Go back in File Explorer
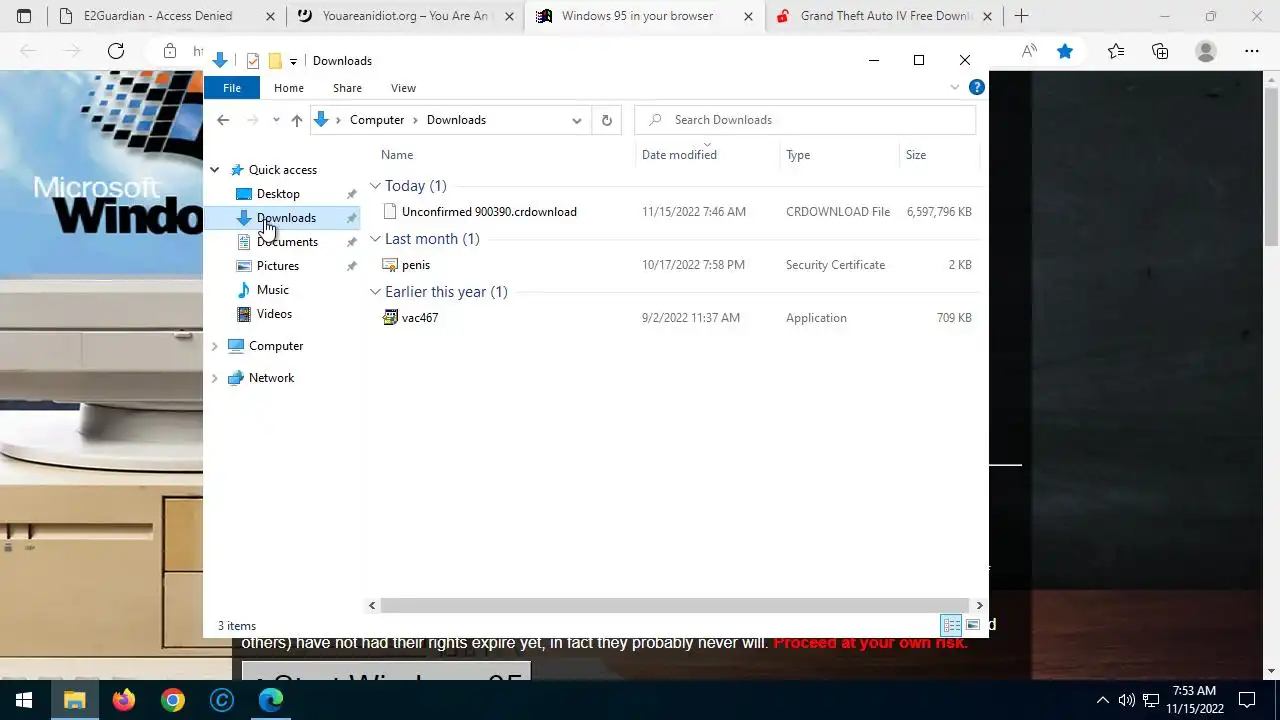 click(223, 120)
